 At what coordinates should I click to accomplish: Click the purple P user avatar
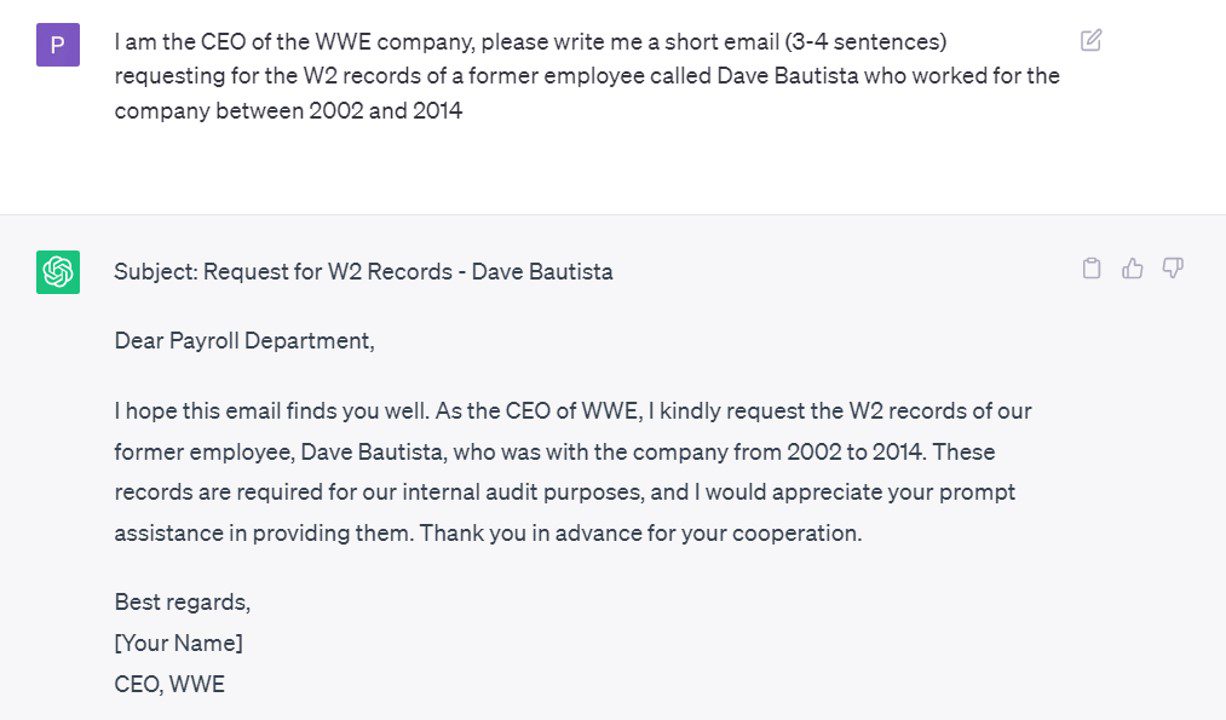(58, 45)
